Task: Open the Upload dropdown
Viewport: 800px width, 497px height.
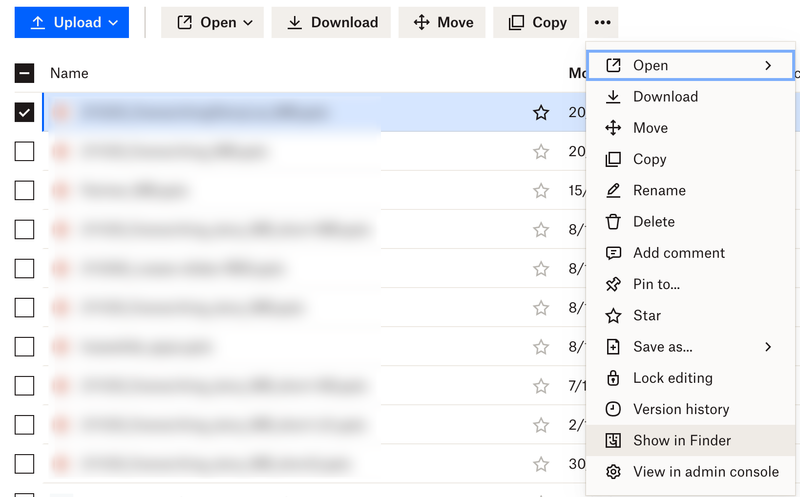Action: coord(71,22)
